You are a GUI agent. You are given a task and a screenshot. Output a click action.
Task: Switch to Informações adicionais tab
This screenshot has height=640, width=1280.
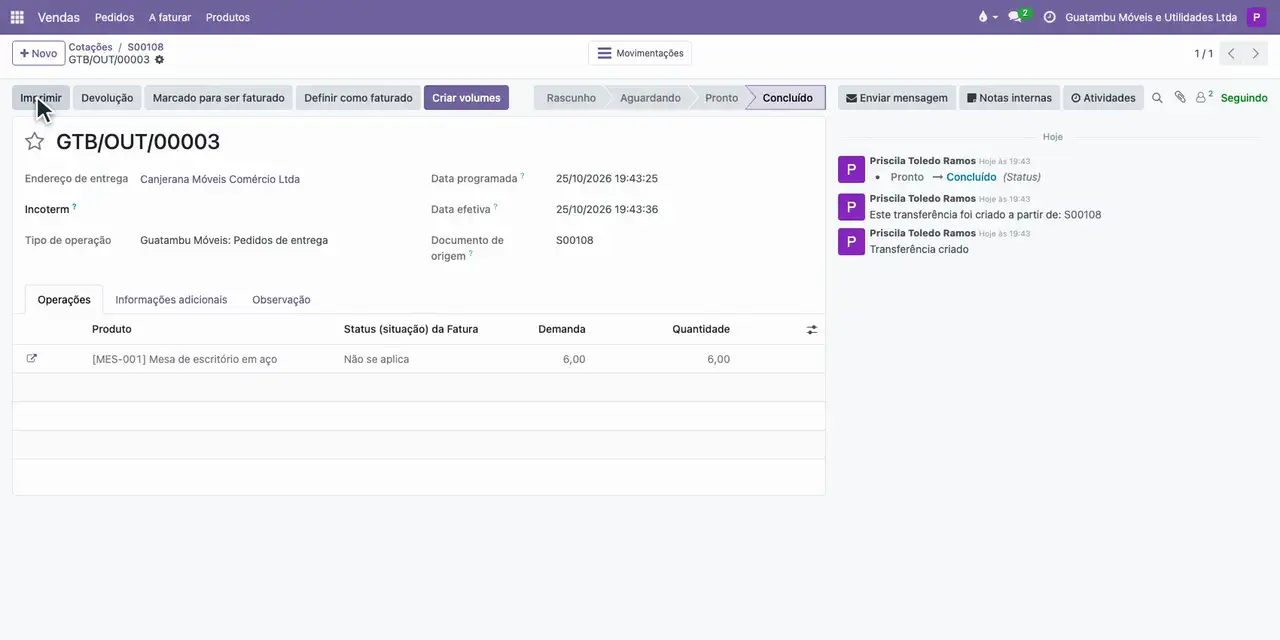171,299
